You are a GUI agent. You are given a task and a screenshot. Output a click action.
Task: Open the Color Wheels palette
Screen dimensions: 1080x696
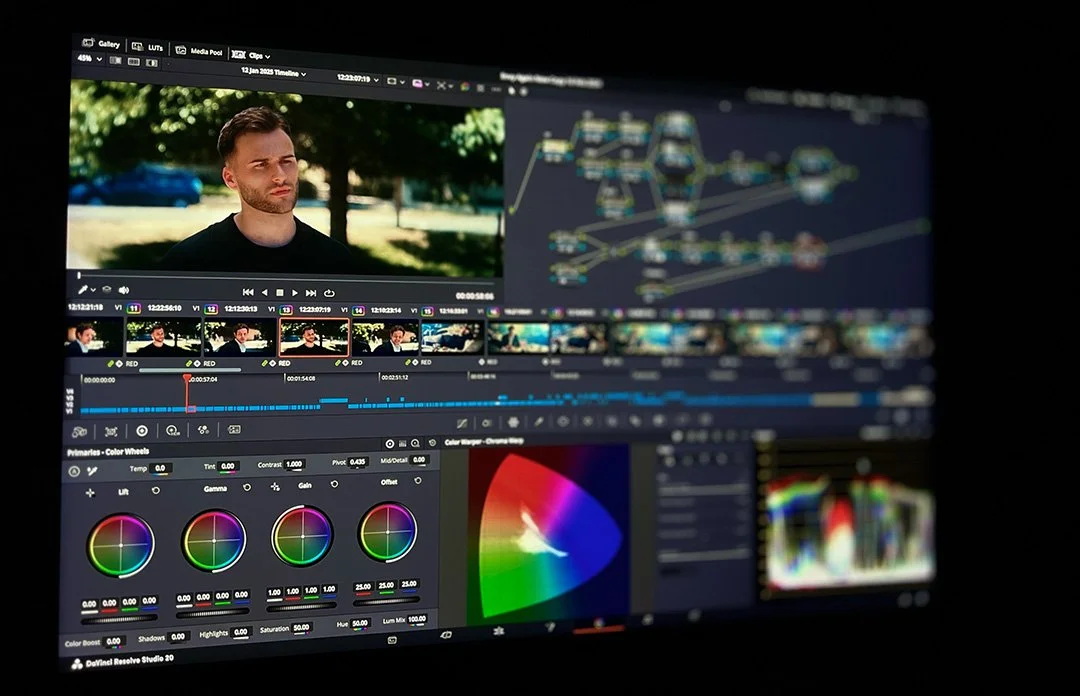pyautogui.click(x=142, y=431)
